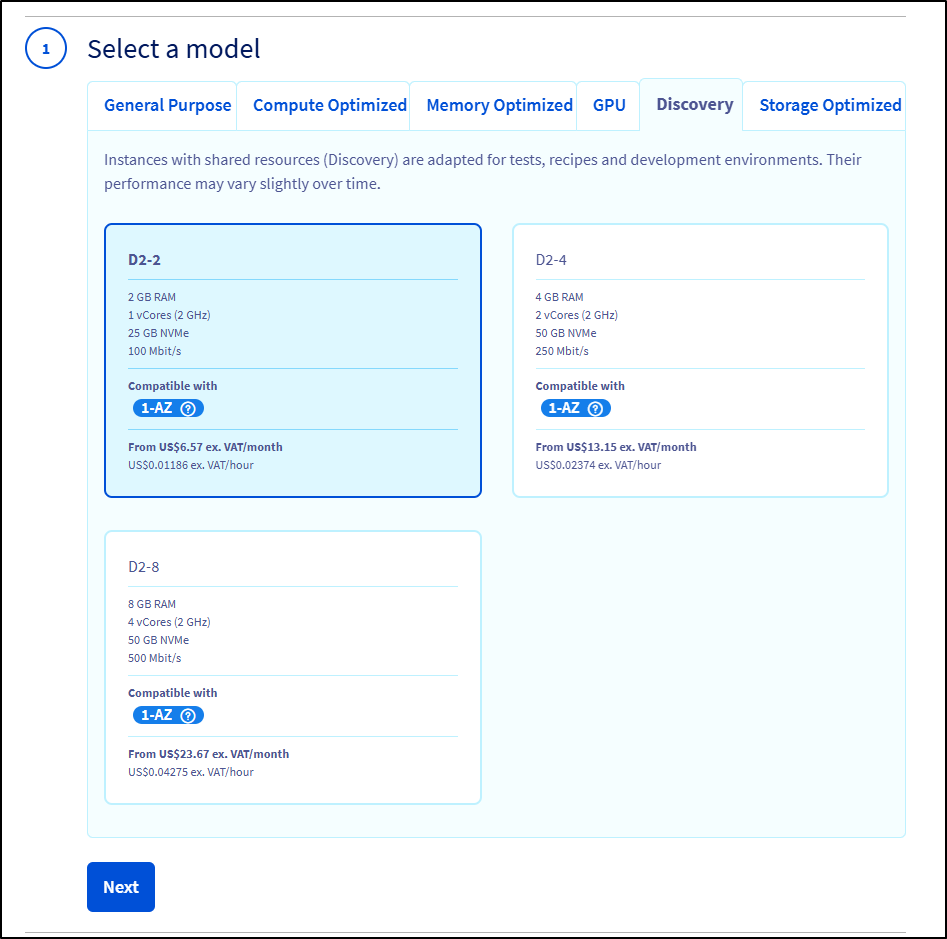947x939 pixels.
Task: Pick the D2-8 instance model card
Action: pyautogui.click(x=292, y=667)
